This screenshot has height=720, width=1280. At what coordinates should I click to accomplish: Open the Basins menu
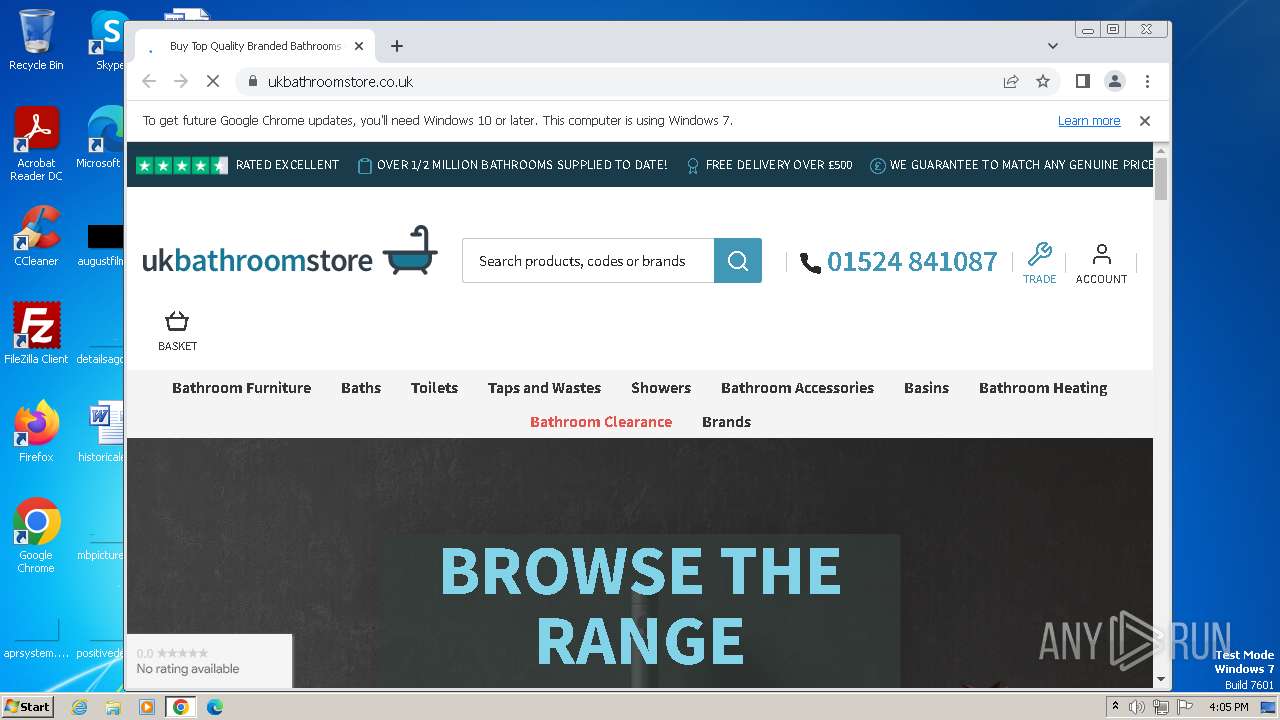coord(926,388)
